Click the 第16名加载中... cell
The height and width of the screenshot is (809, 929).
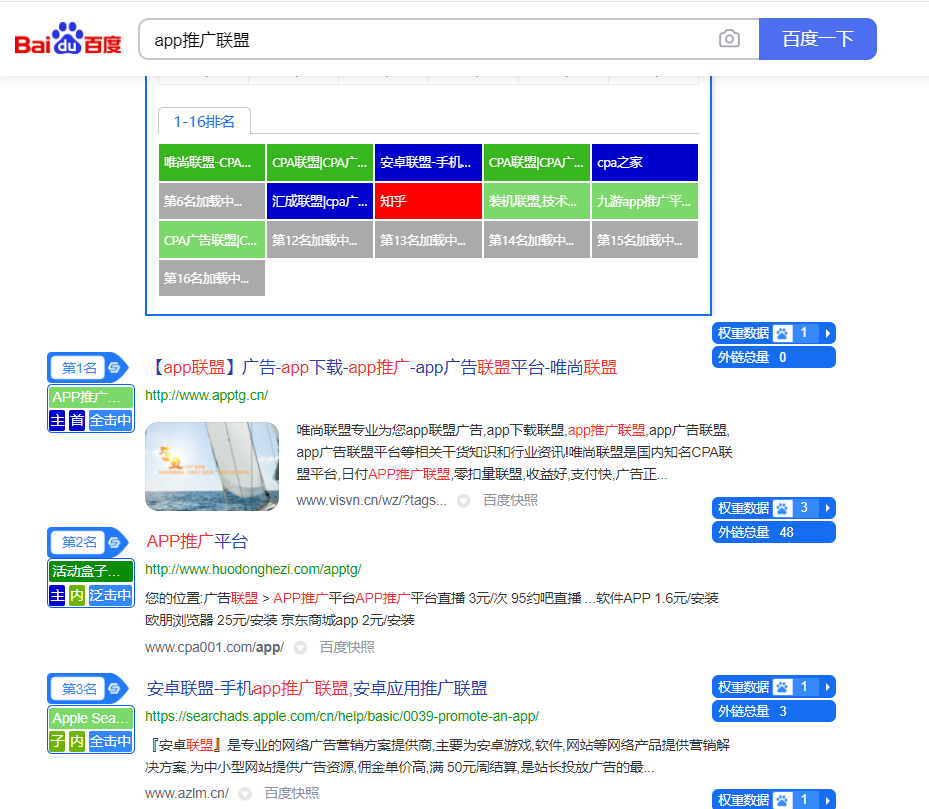212,277
